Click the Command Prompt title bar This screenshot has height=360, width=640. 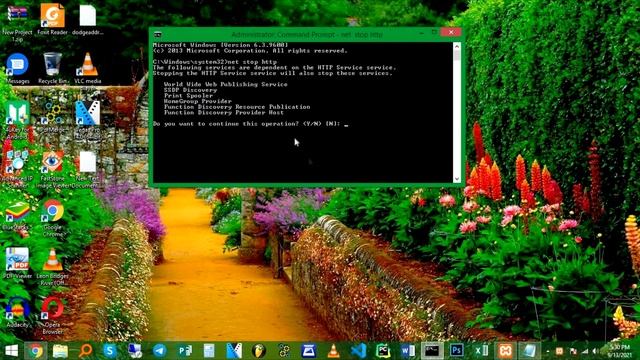click(x=307, y=35)
